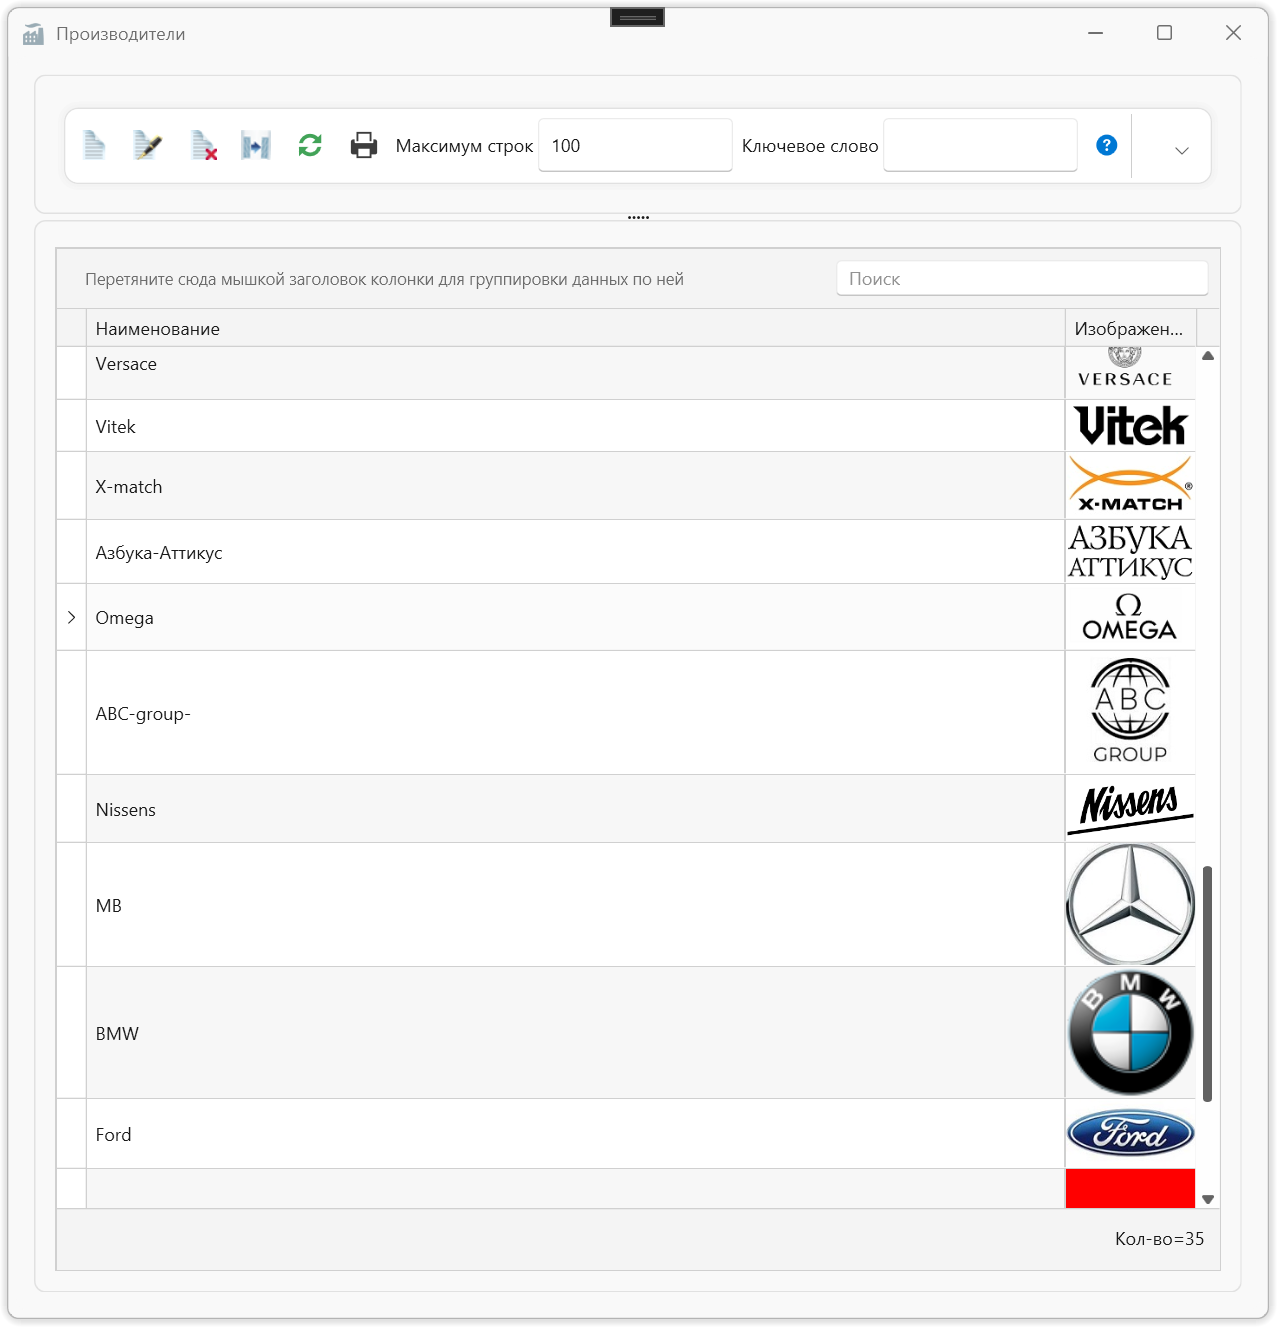The width and height of the screenshot is (1277, 1327).
Task: Click the Изображен... column header
Action: pyautogui.click(x=1130, y=328)
